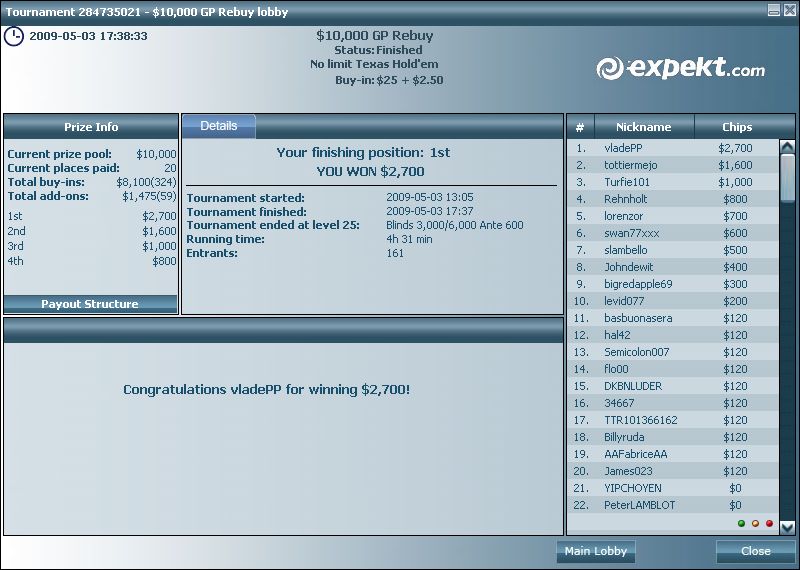The width and height of the screenshot is (800, 570).
Task: Click the Congratulations vladePP message
Action: 266,390
